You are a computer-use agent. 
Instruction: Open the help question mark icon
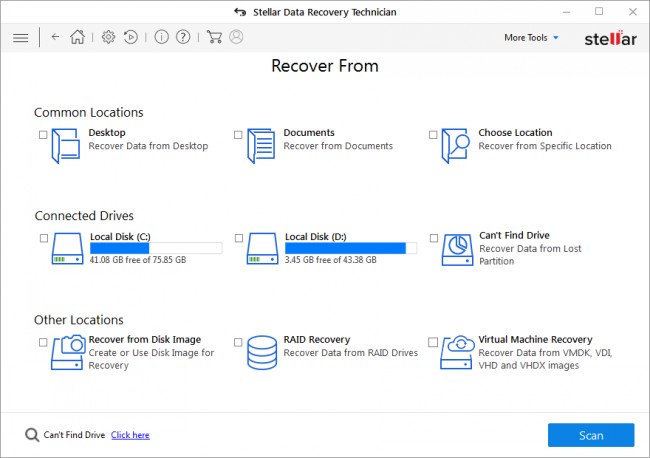point(183,37)
